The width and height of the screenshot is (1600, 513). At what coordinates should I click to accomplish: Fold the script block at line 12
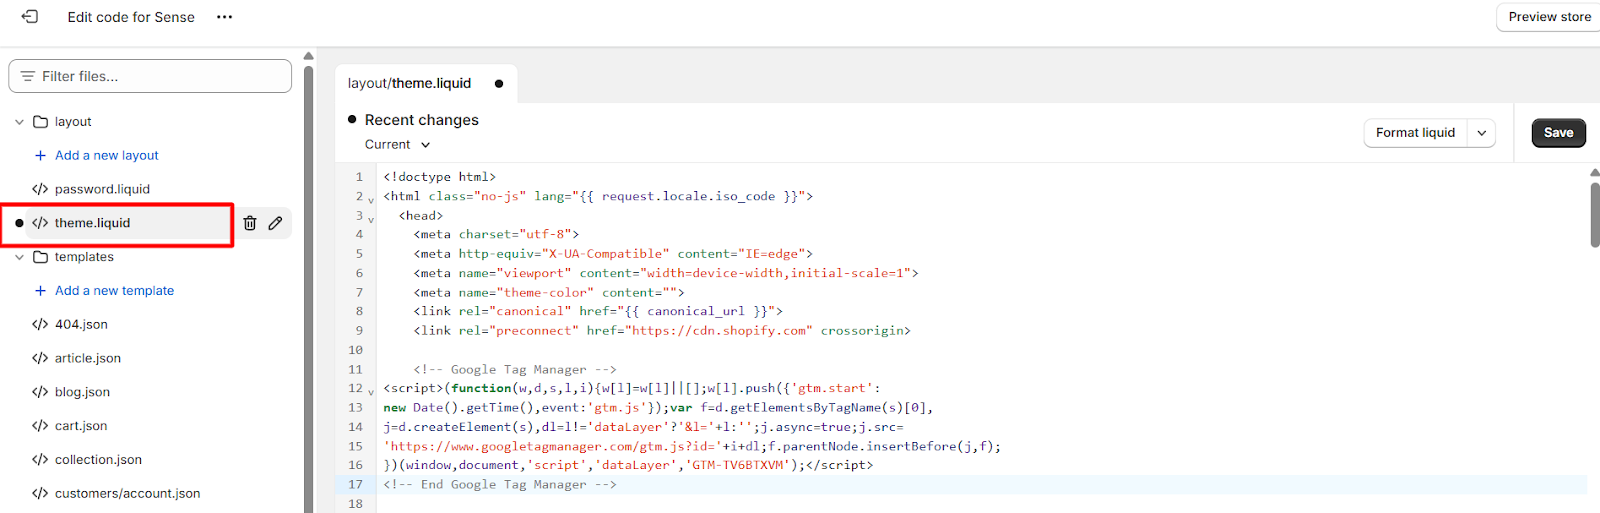371,392
